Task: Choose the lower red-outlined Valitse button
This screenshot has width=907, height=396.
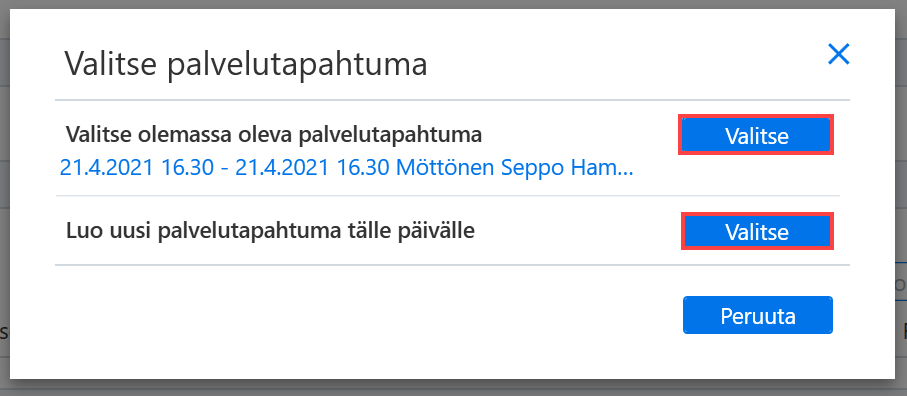Action: click(x=757, y=231)
